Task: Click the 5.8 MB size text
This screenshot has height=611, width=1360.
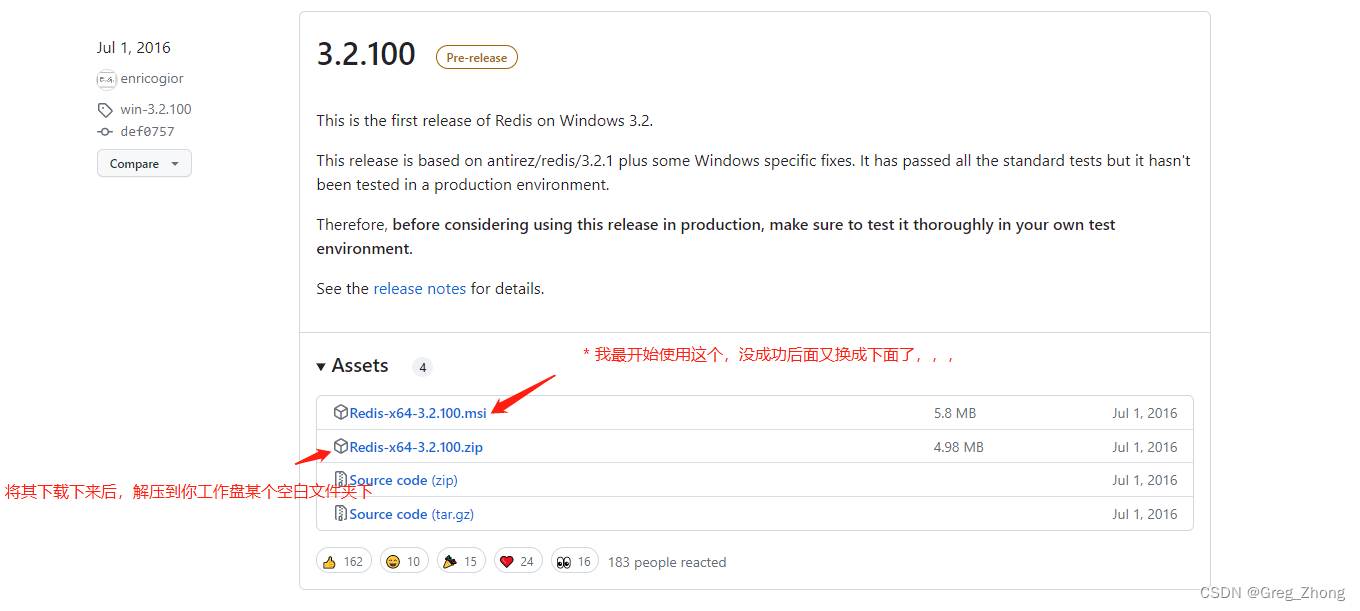Action: click(x=955, y=413)
